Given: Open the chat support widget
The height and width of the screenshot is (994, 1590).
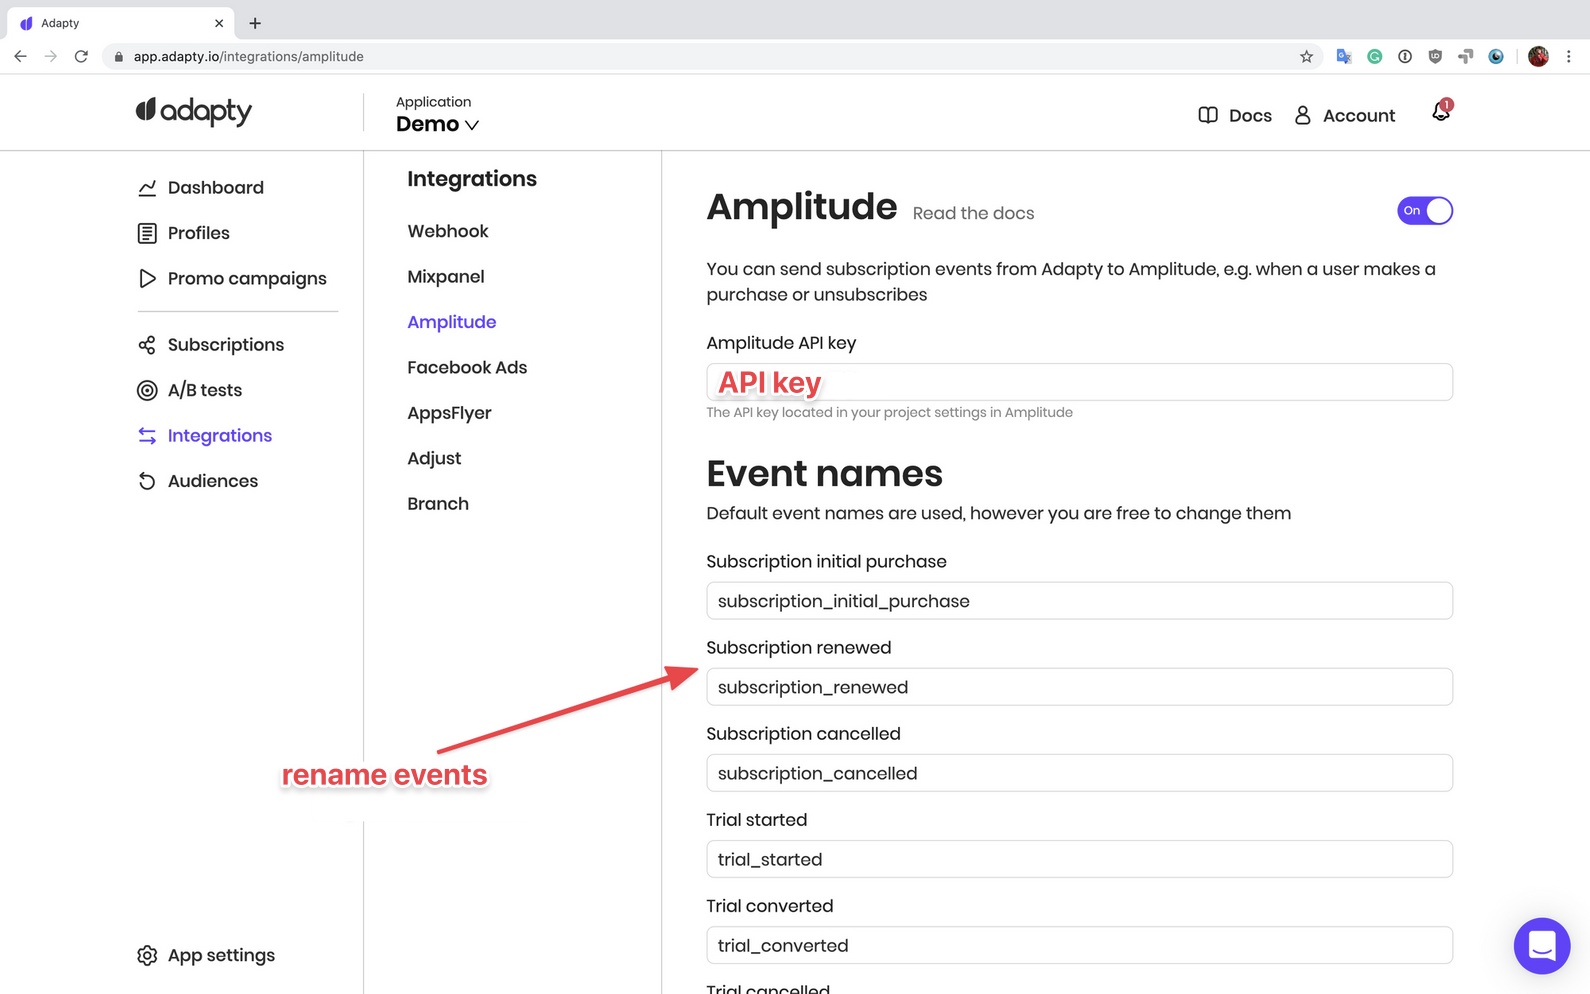Looking at the screenshot, I should pos(1542,945).
